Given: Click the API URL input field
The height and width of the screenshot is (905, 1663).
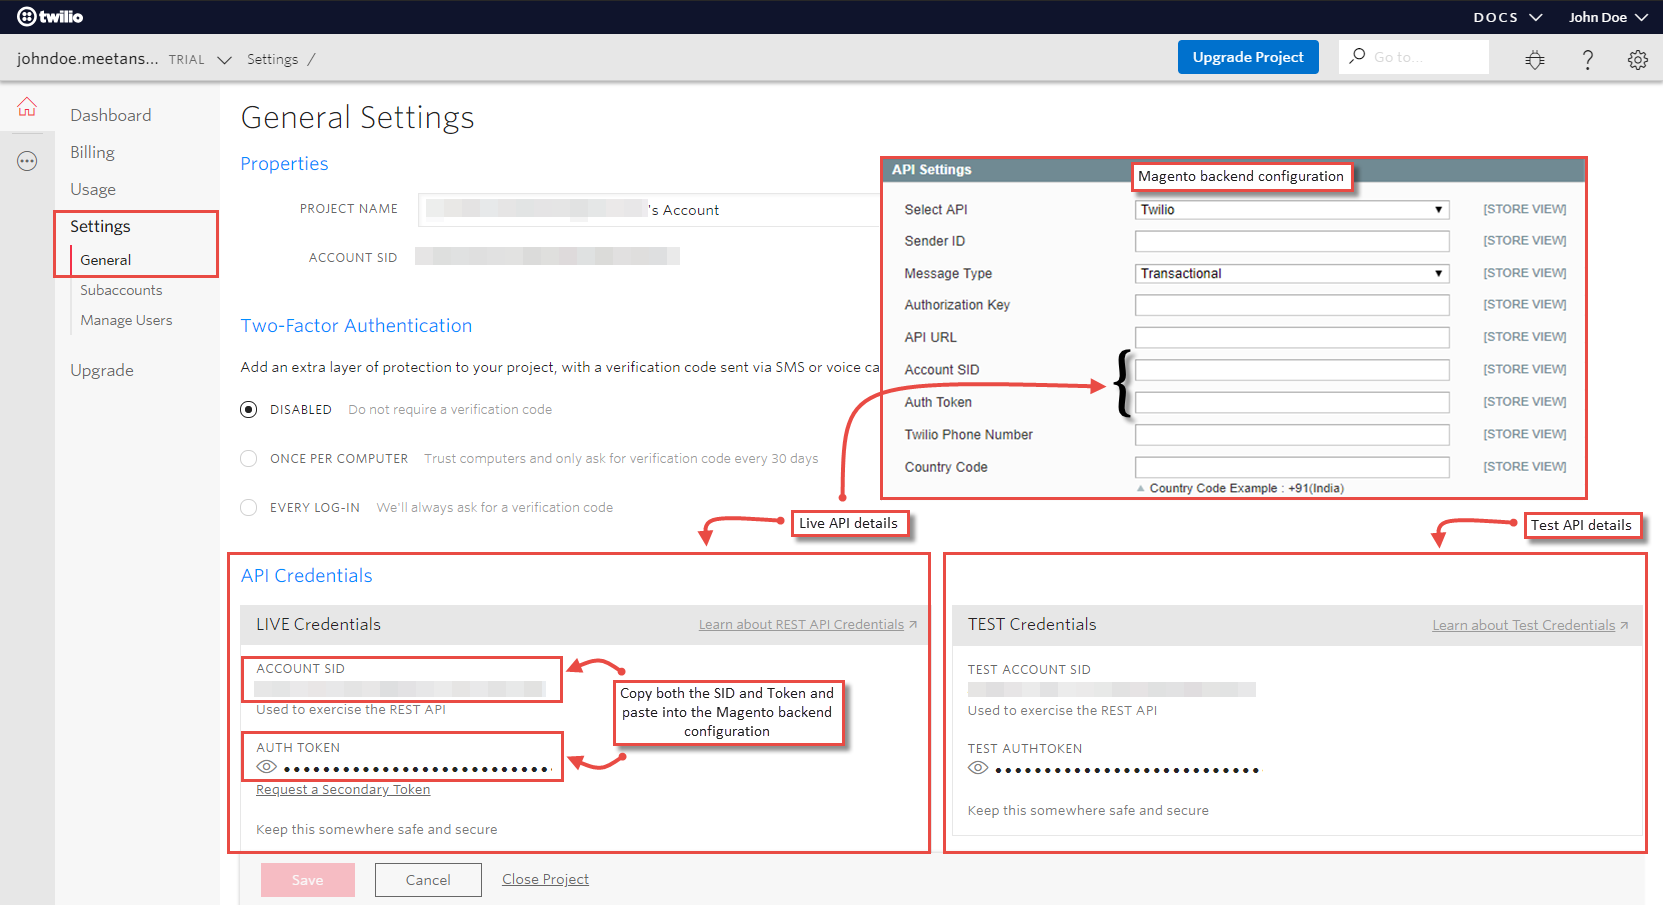Looking at the screenshot, I should click(x=1292, y=337).
